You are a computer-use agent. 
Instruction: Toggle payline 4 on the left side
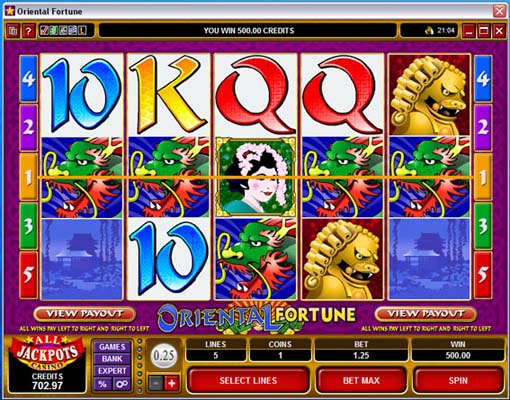(x=28, y=79)
